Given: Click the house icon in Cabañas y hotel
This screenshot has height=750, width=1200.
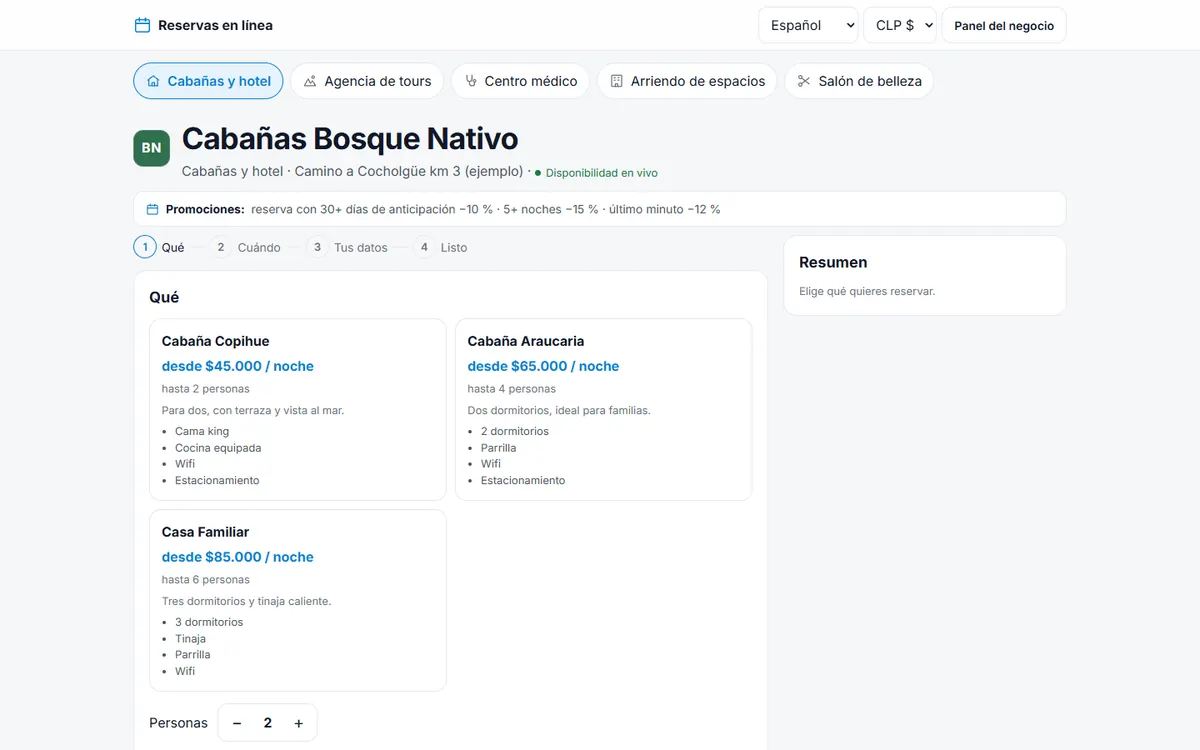Looking at the screenshot, I should 153,81.
